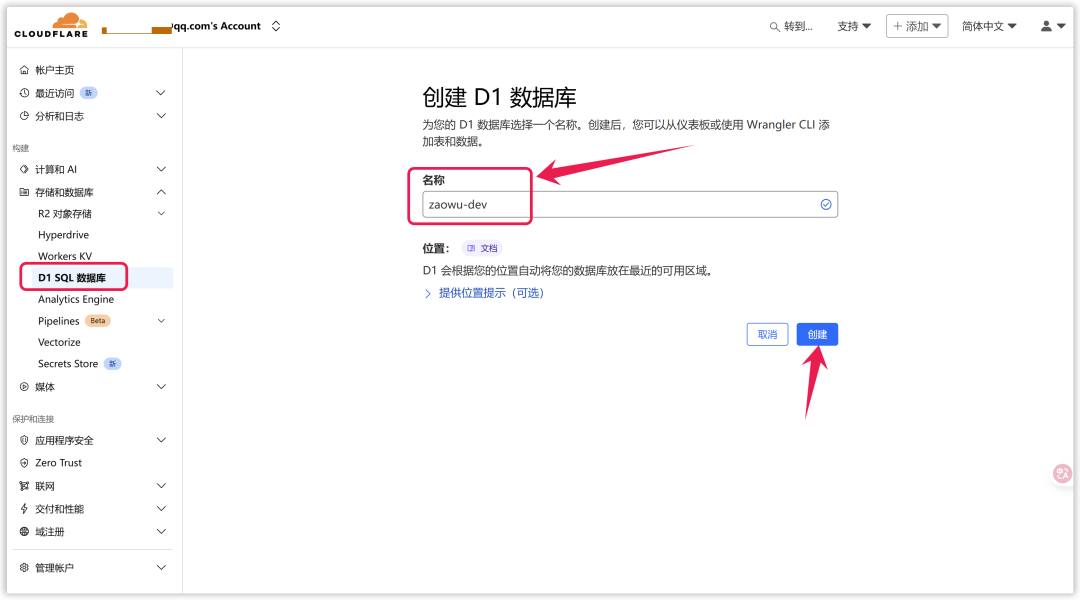The width and height of the screenshot is (1080, 600).
Task: Click the globe icon beside 域注册
Action: coord(24,532)
